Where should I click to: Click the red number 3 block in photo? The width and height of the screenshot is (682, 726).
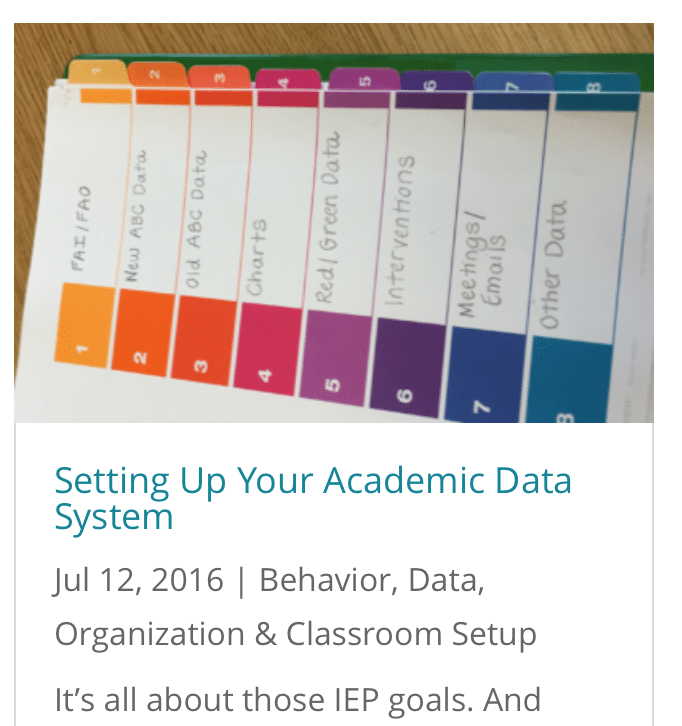click(x=204, y=340)
